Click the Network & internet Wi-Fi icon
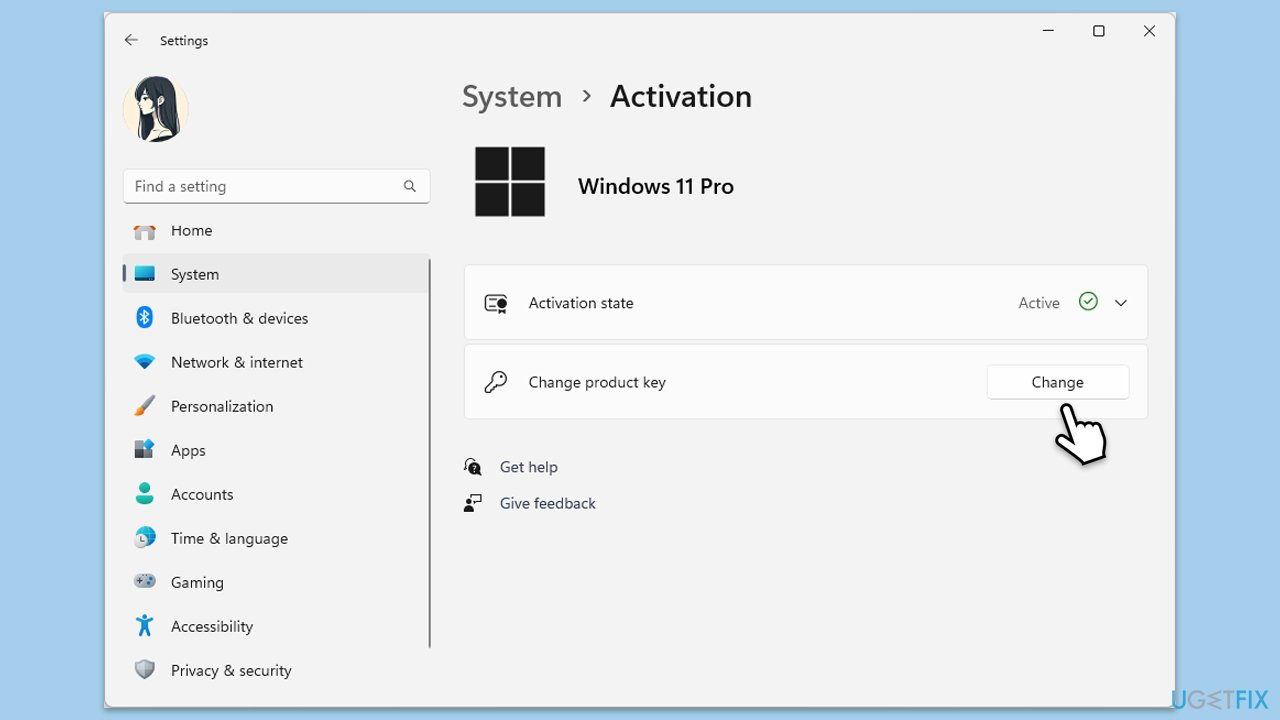1280x720 pixels. tap(144, 362)
